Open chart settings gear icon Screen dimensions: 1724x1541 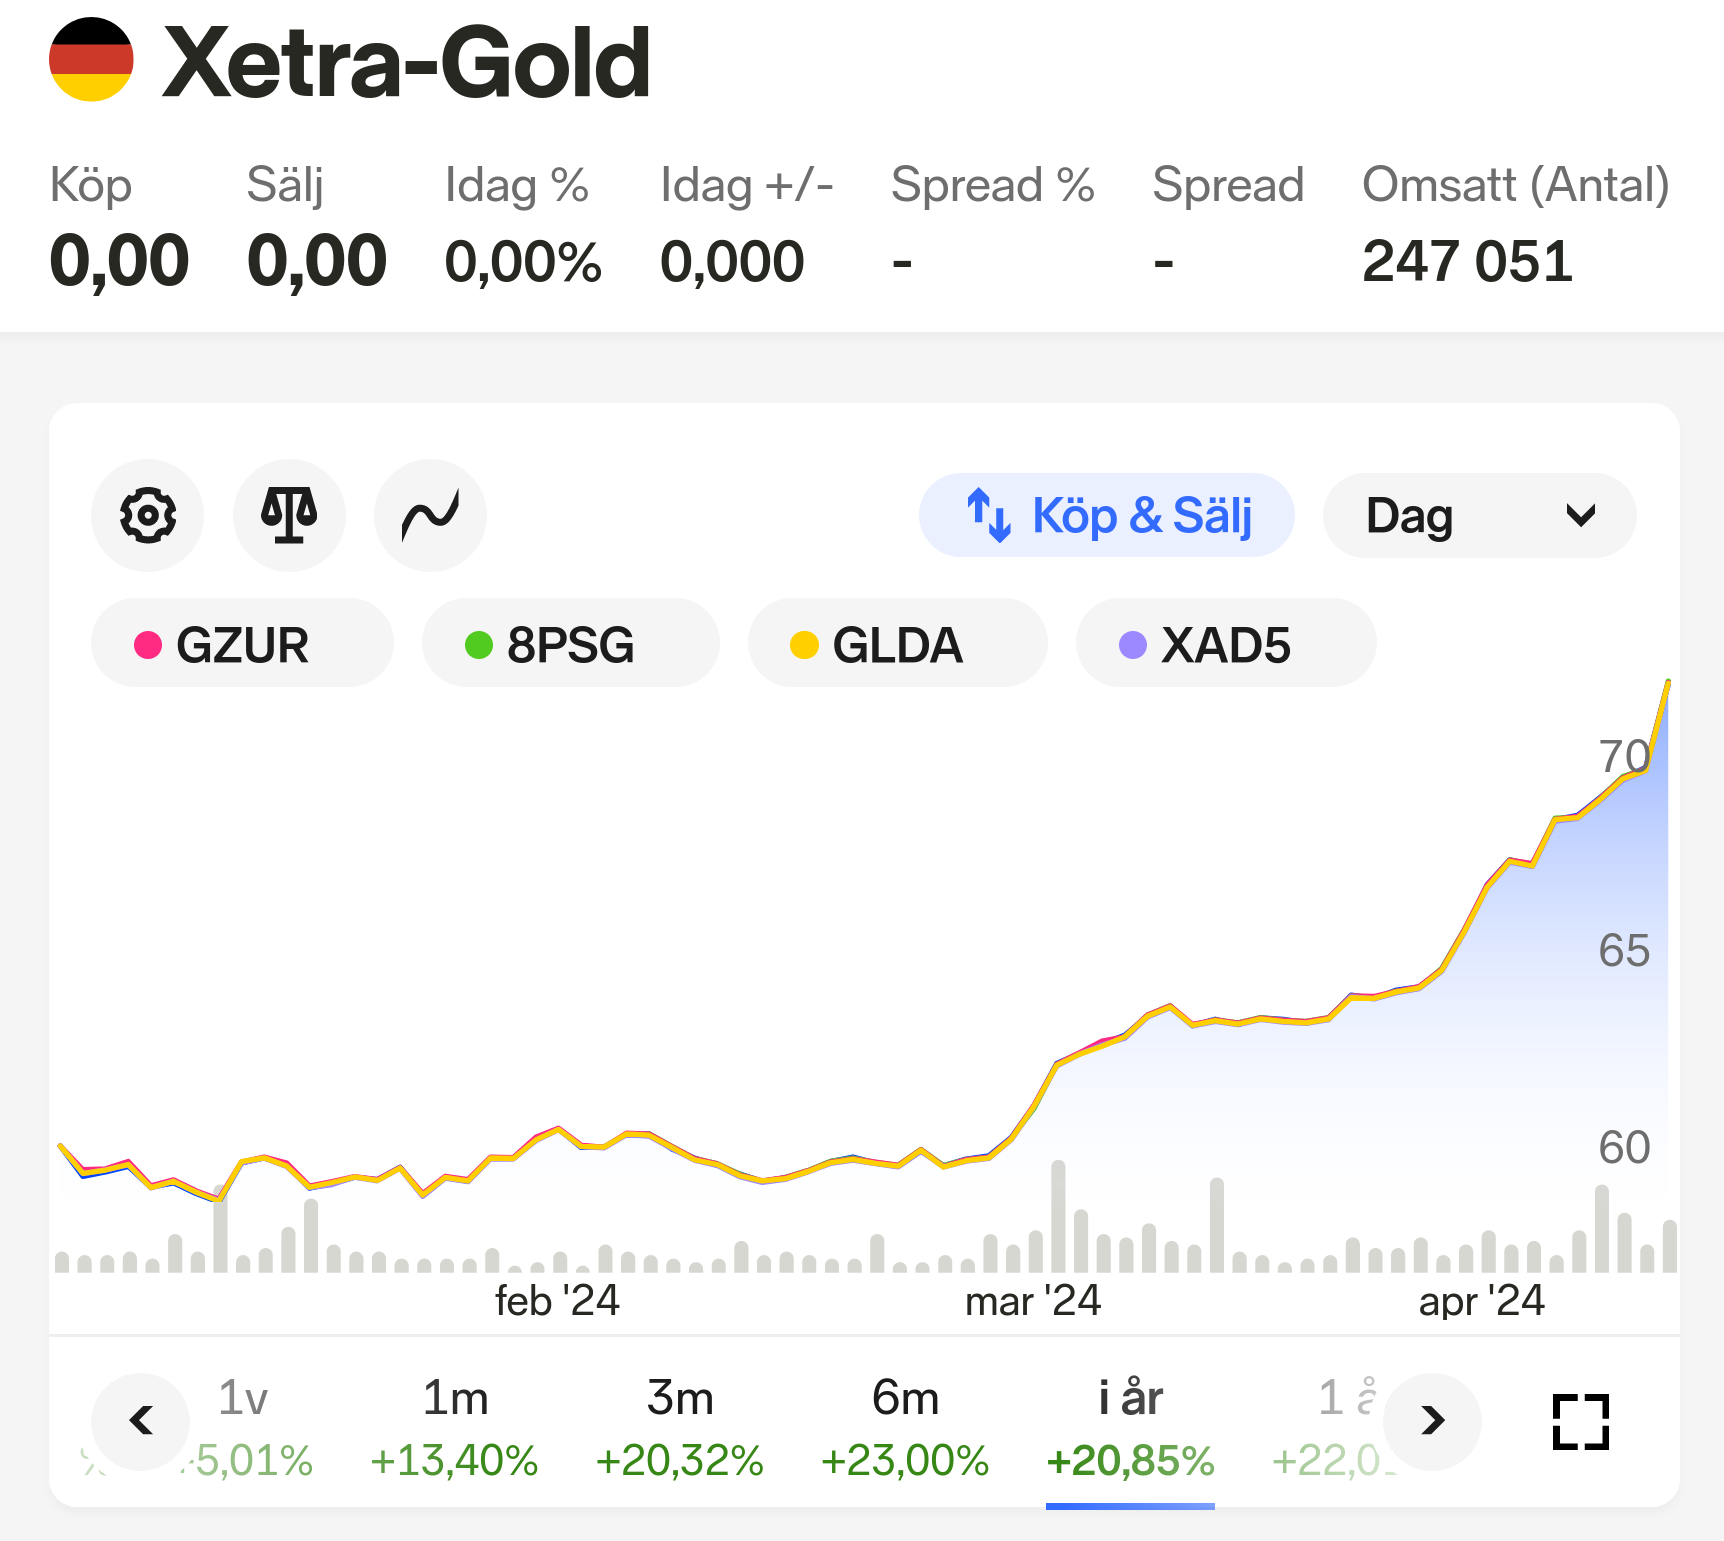click(147, 516)
